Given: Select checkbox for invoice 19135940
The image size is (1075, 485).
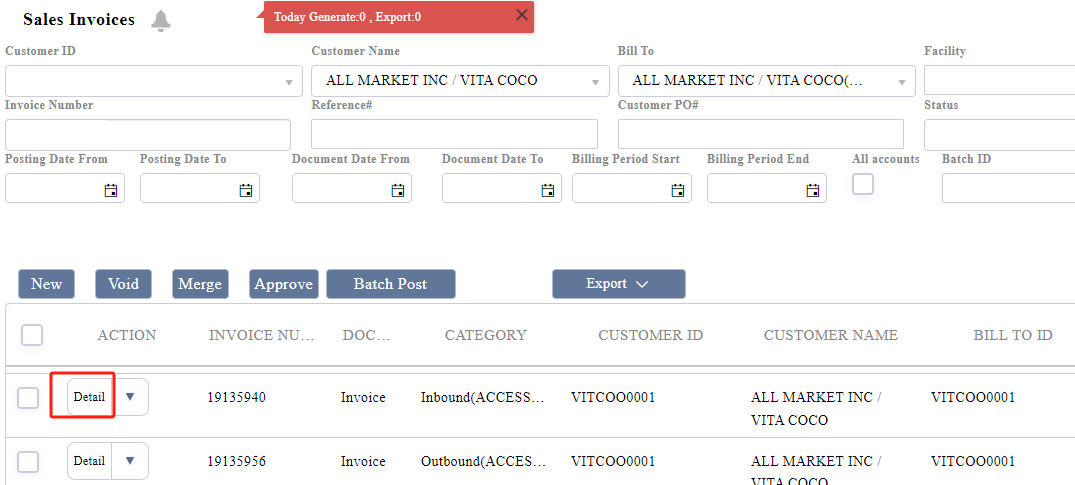Looking at the screenshot, I should pos(29,398).
